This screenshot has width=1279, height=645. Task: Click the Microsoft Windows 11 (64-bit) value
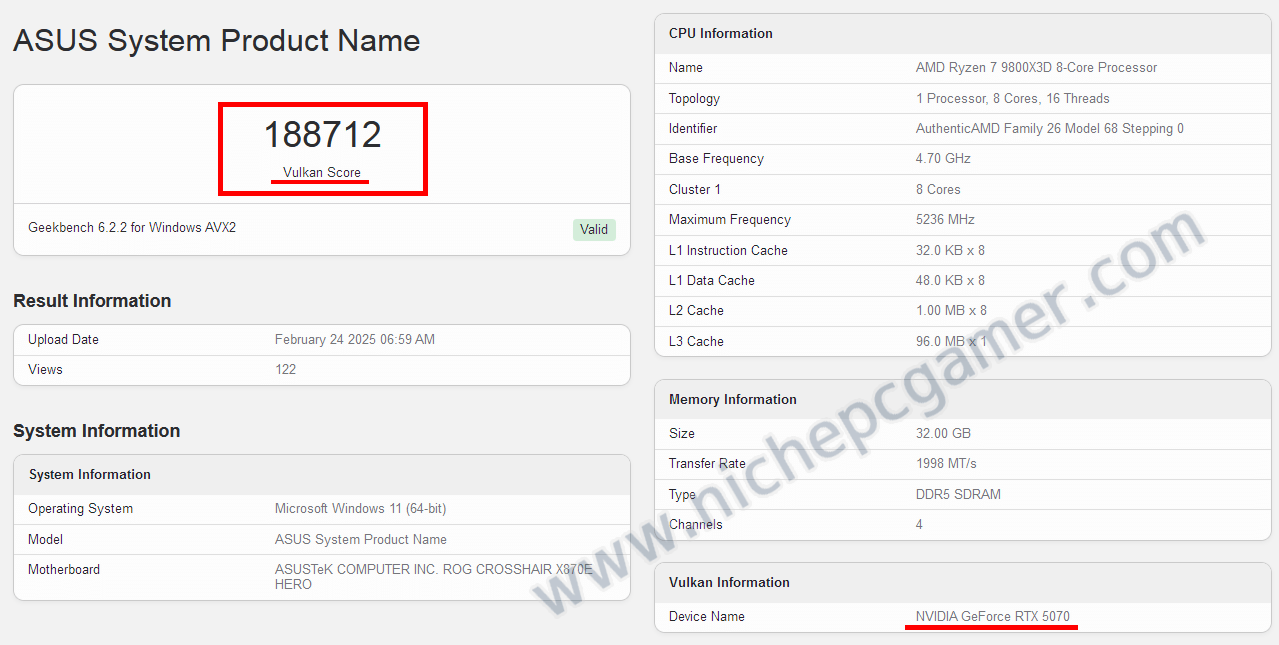tap(360, 508)
